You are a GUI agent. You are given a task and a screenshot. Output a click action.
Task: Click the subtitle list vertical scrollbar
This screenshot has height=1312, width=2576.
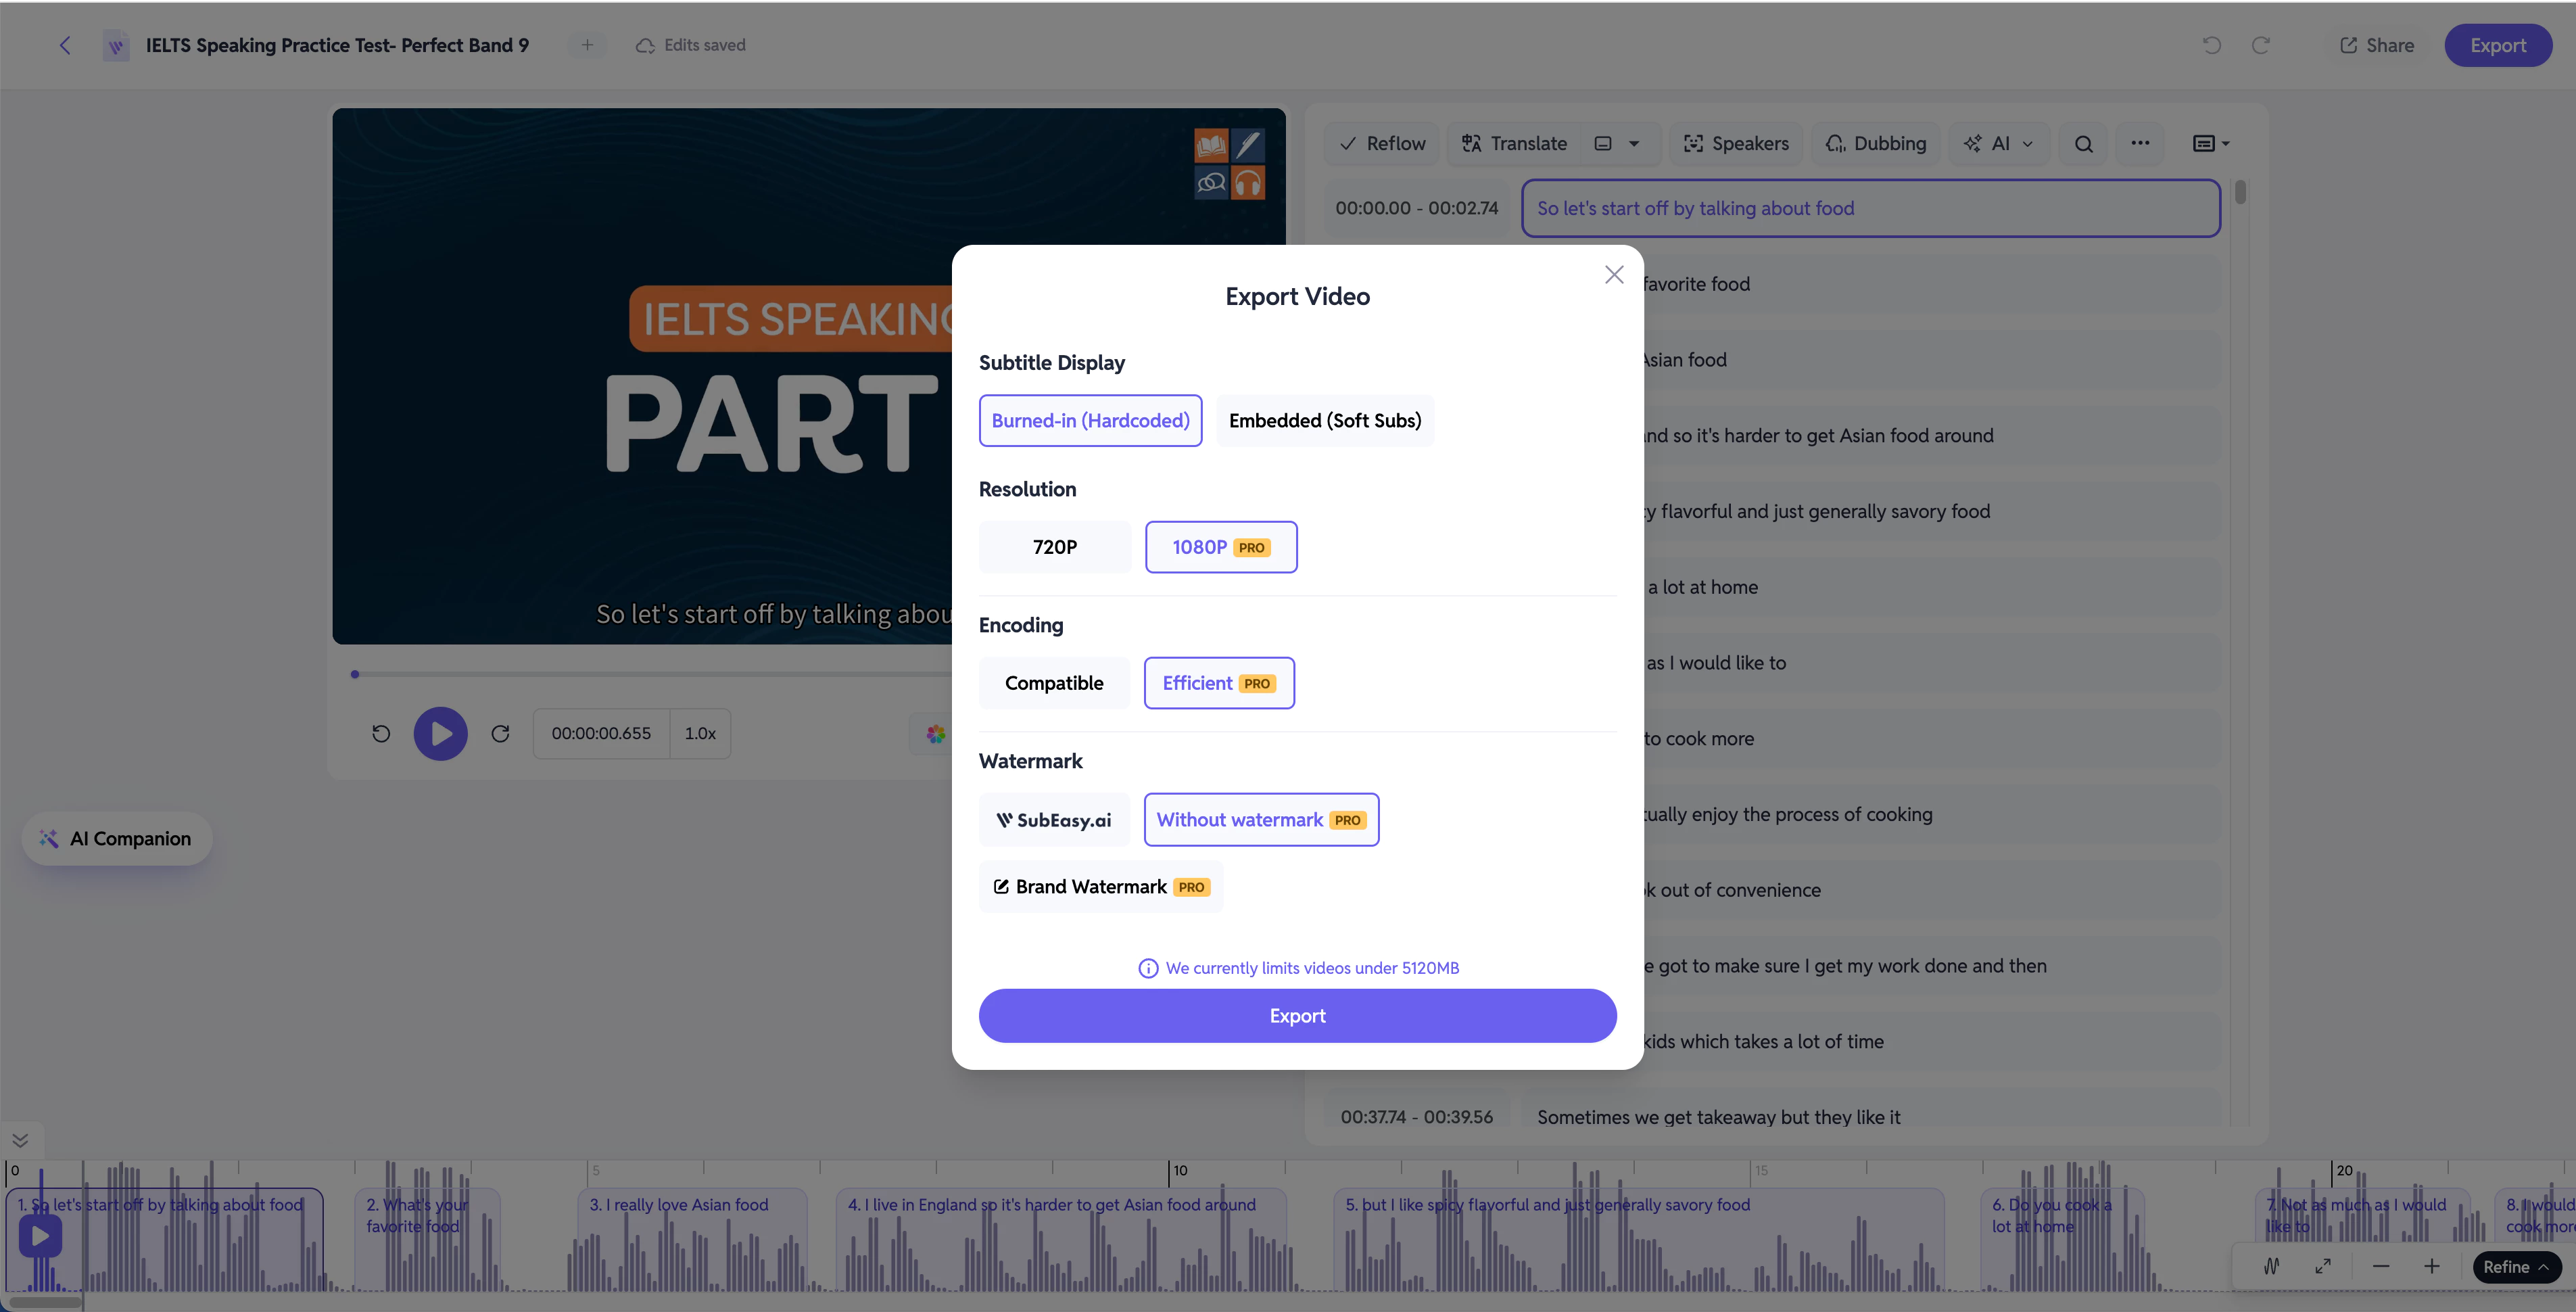click(2240, 191)
